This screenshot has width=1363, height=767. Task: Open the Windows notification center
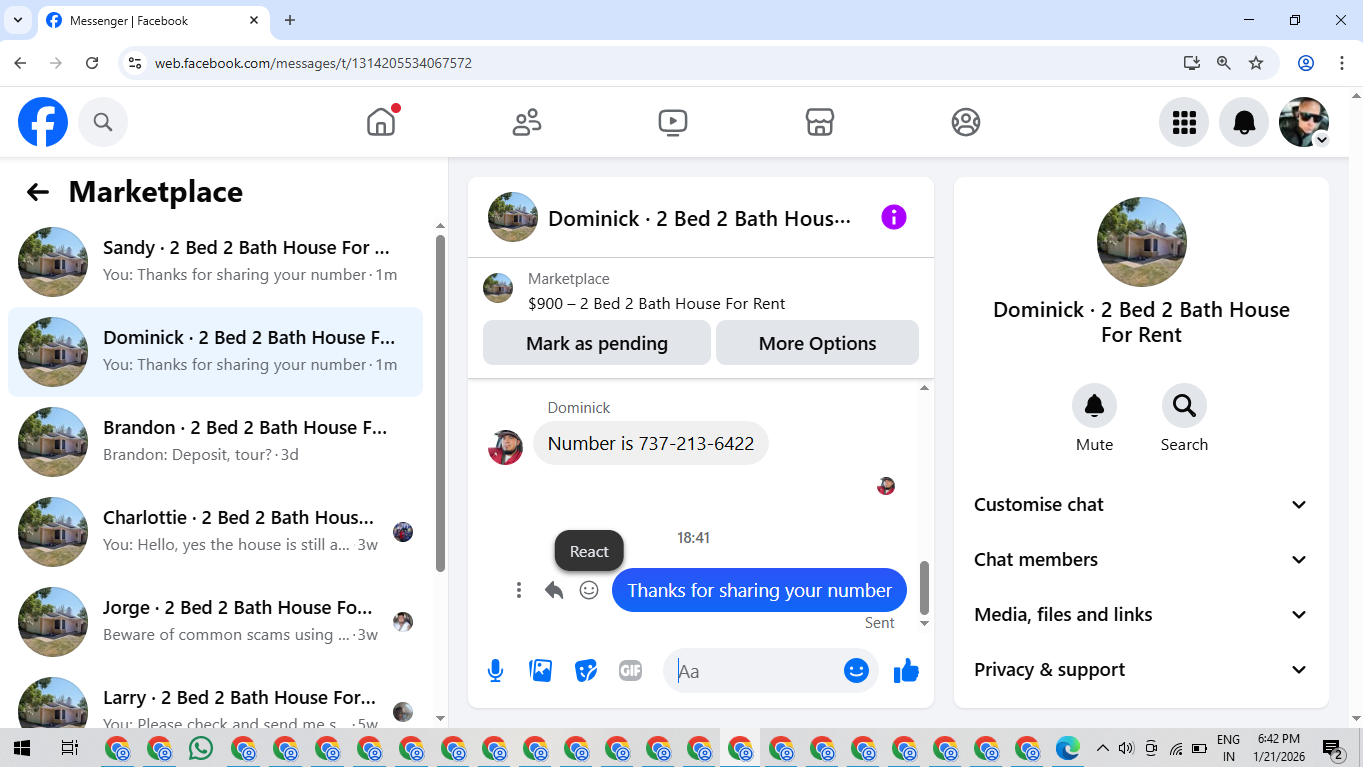[1332, 748]
